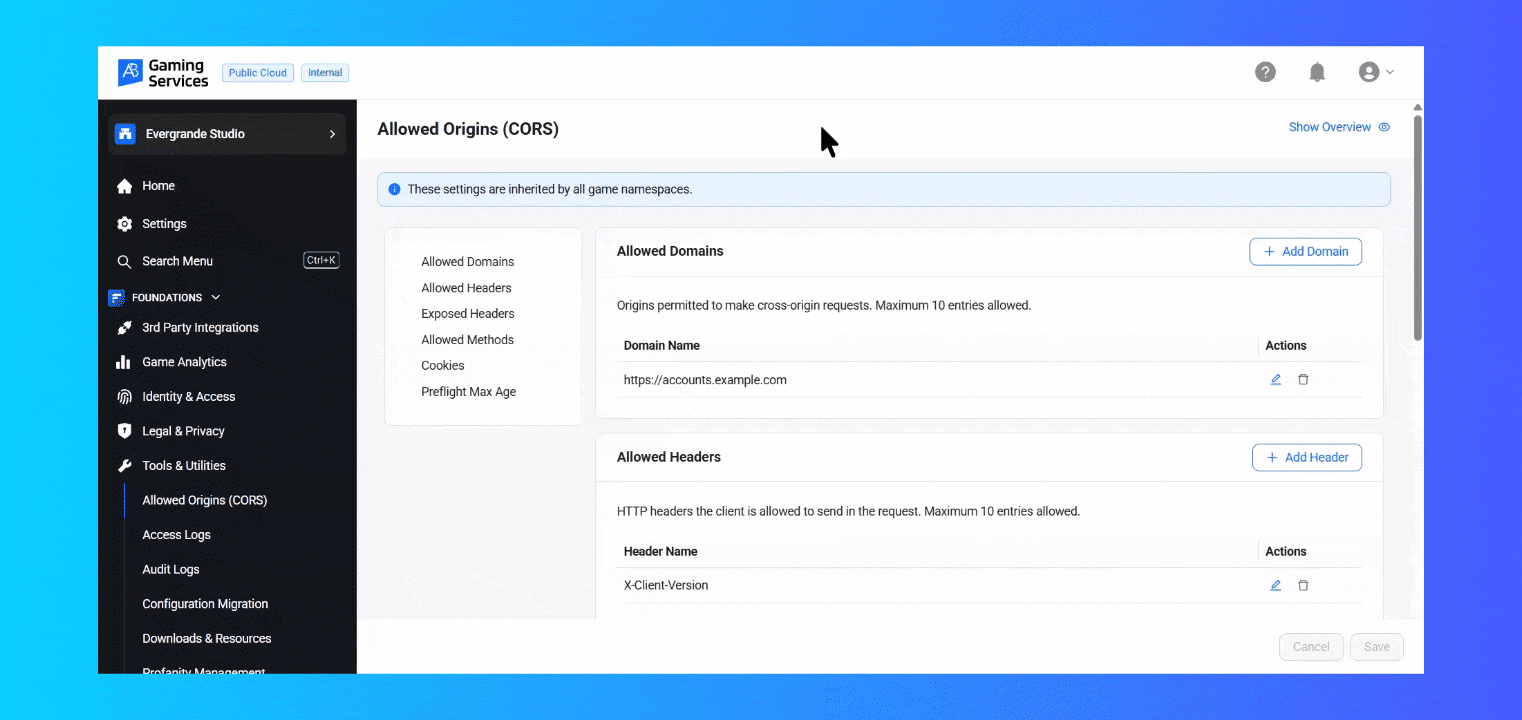1522x720 pixels.
Task: Click the Public Cloud badge
Action: click(x=258, y=73)
